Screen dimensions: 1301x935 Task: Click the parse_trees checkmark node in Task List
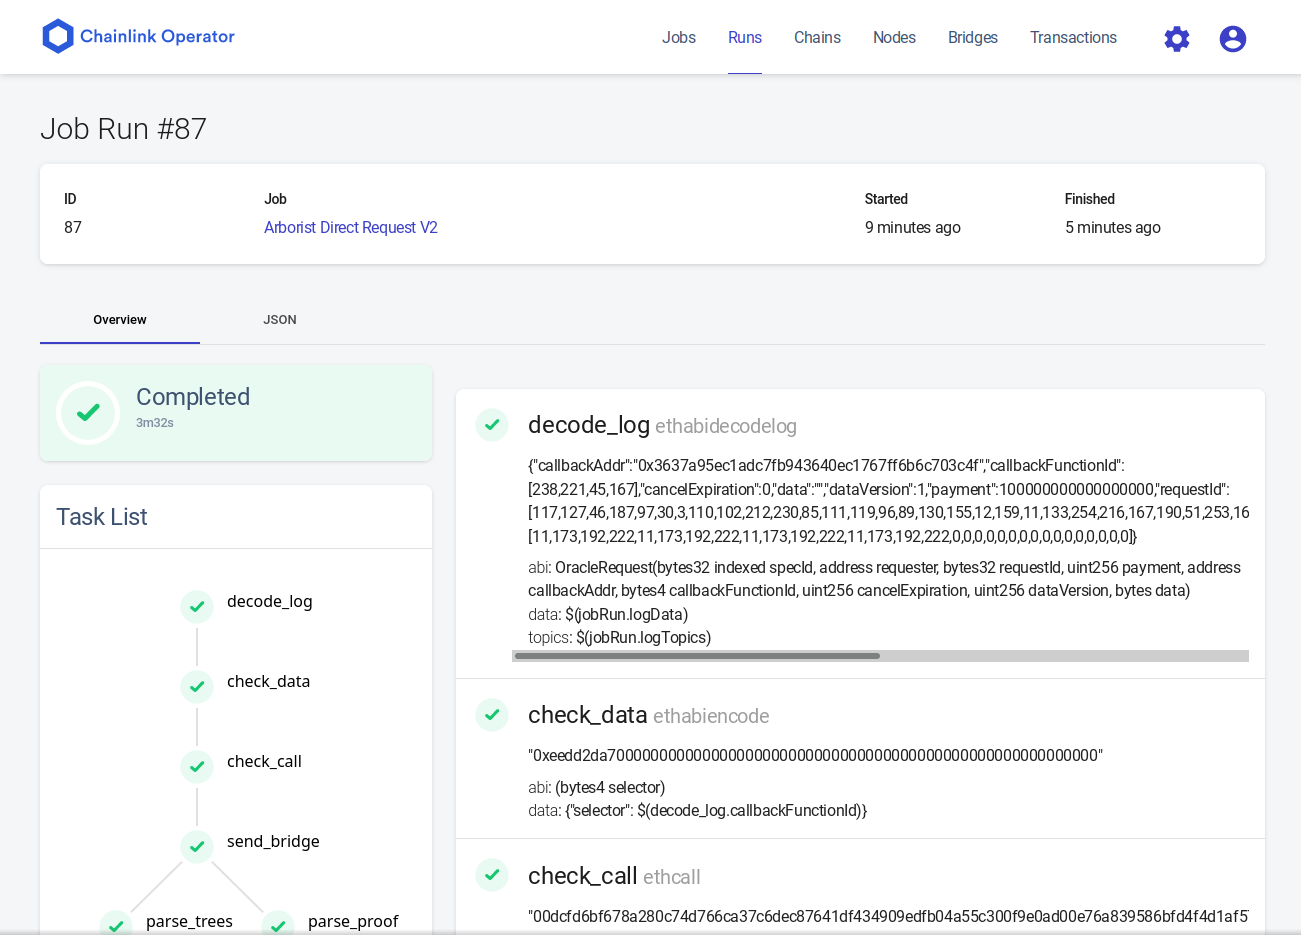pyautogui.click(x=116, y=924)
